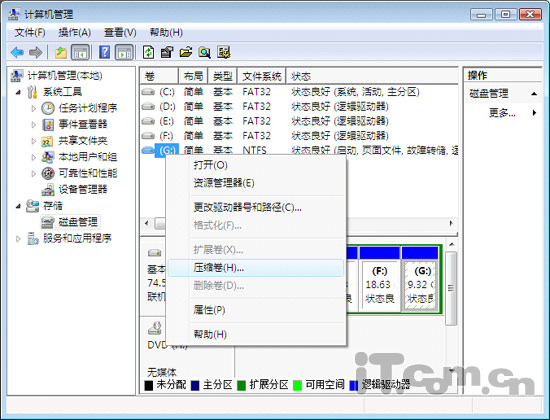
Task: Click the blue Help question mark icon
Action: [105, 53]
